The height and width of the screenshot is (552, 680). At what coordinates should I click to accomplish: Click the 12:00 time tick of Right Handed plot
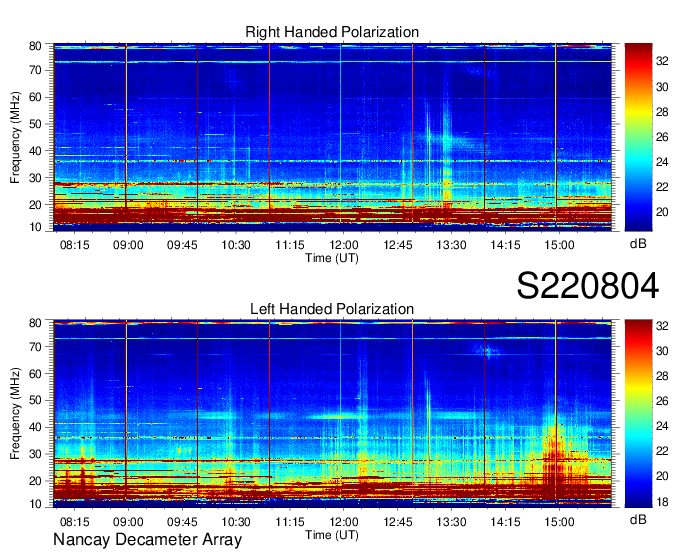point(344,245)
